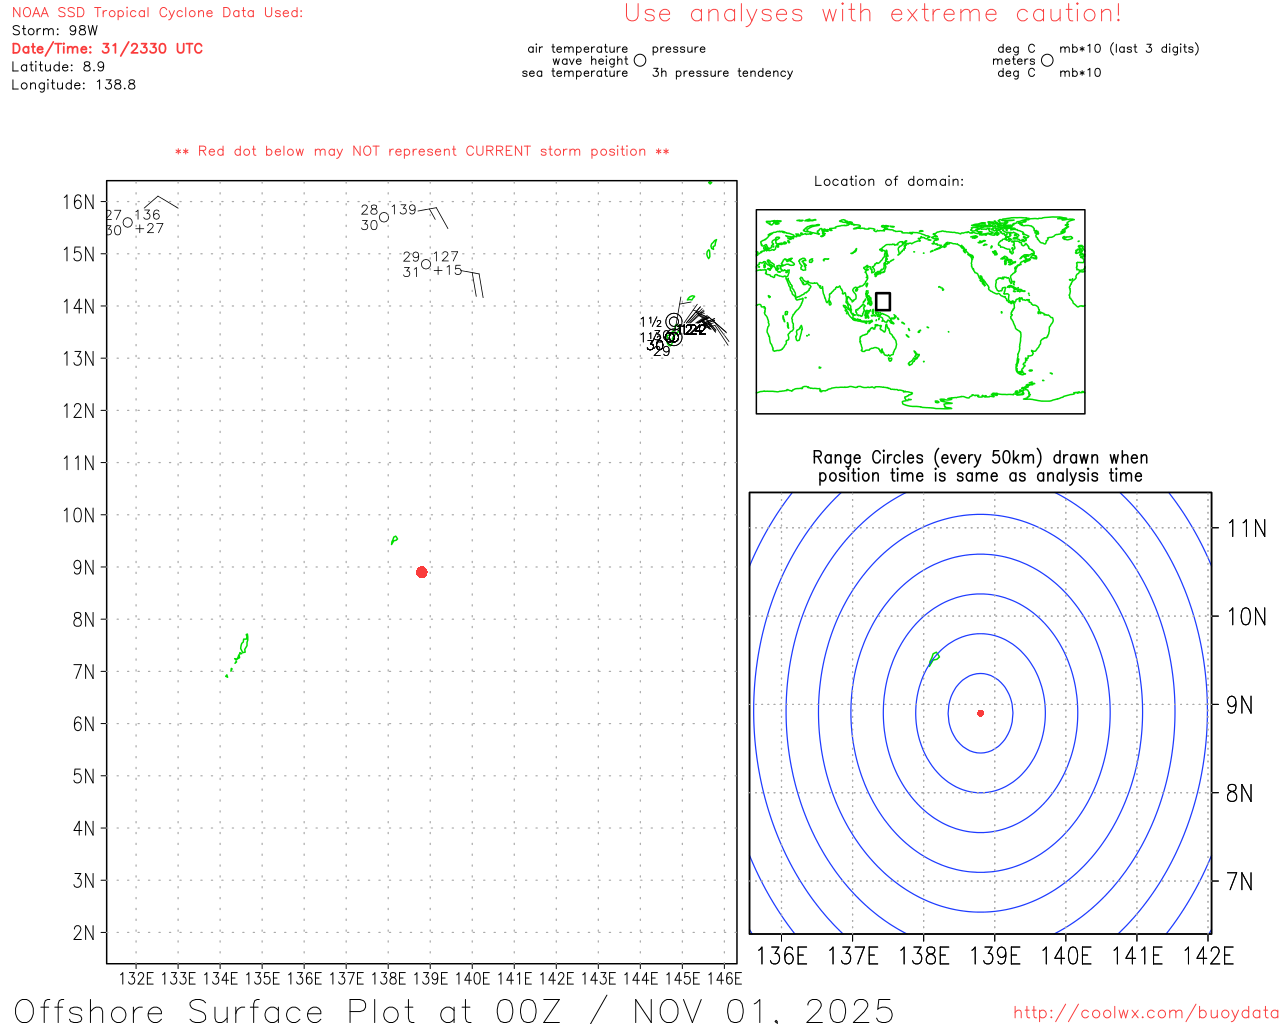This screenshot has height=1024, width=1280.
Task: Click 'wave height' legend label
Action: coord(590,60)
